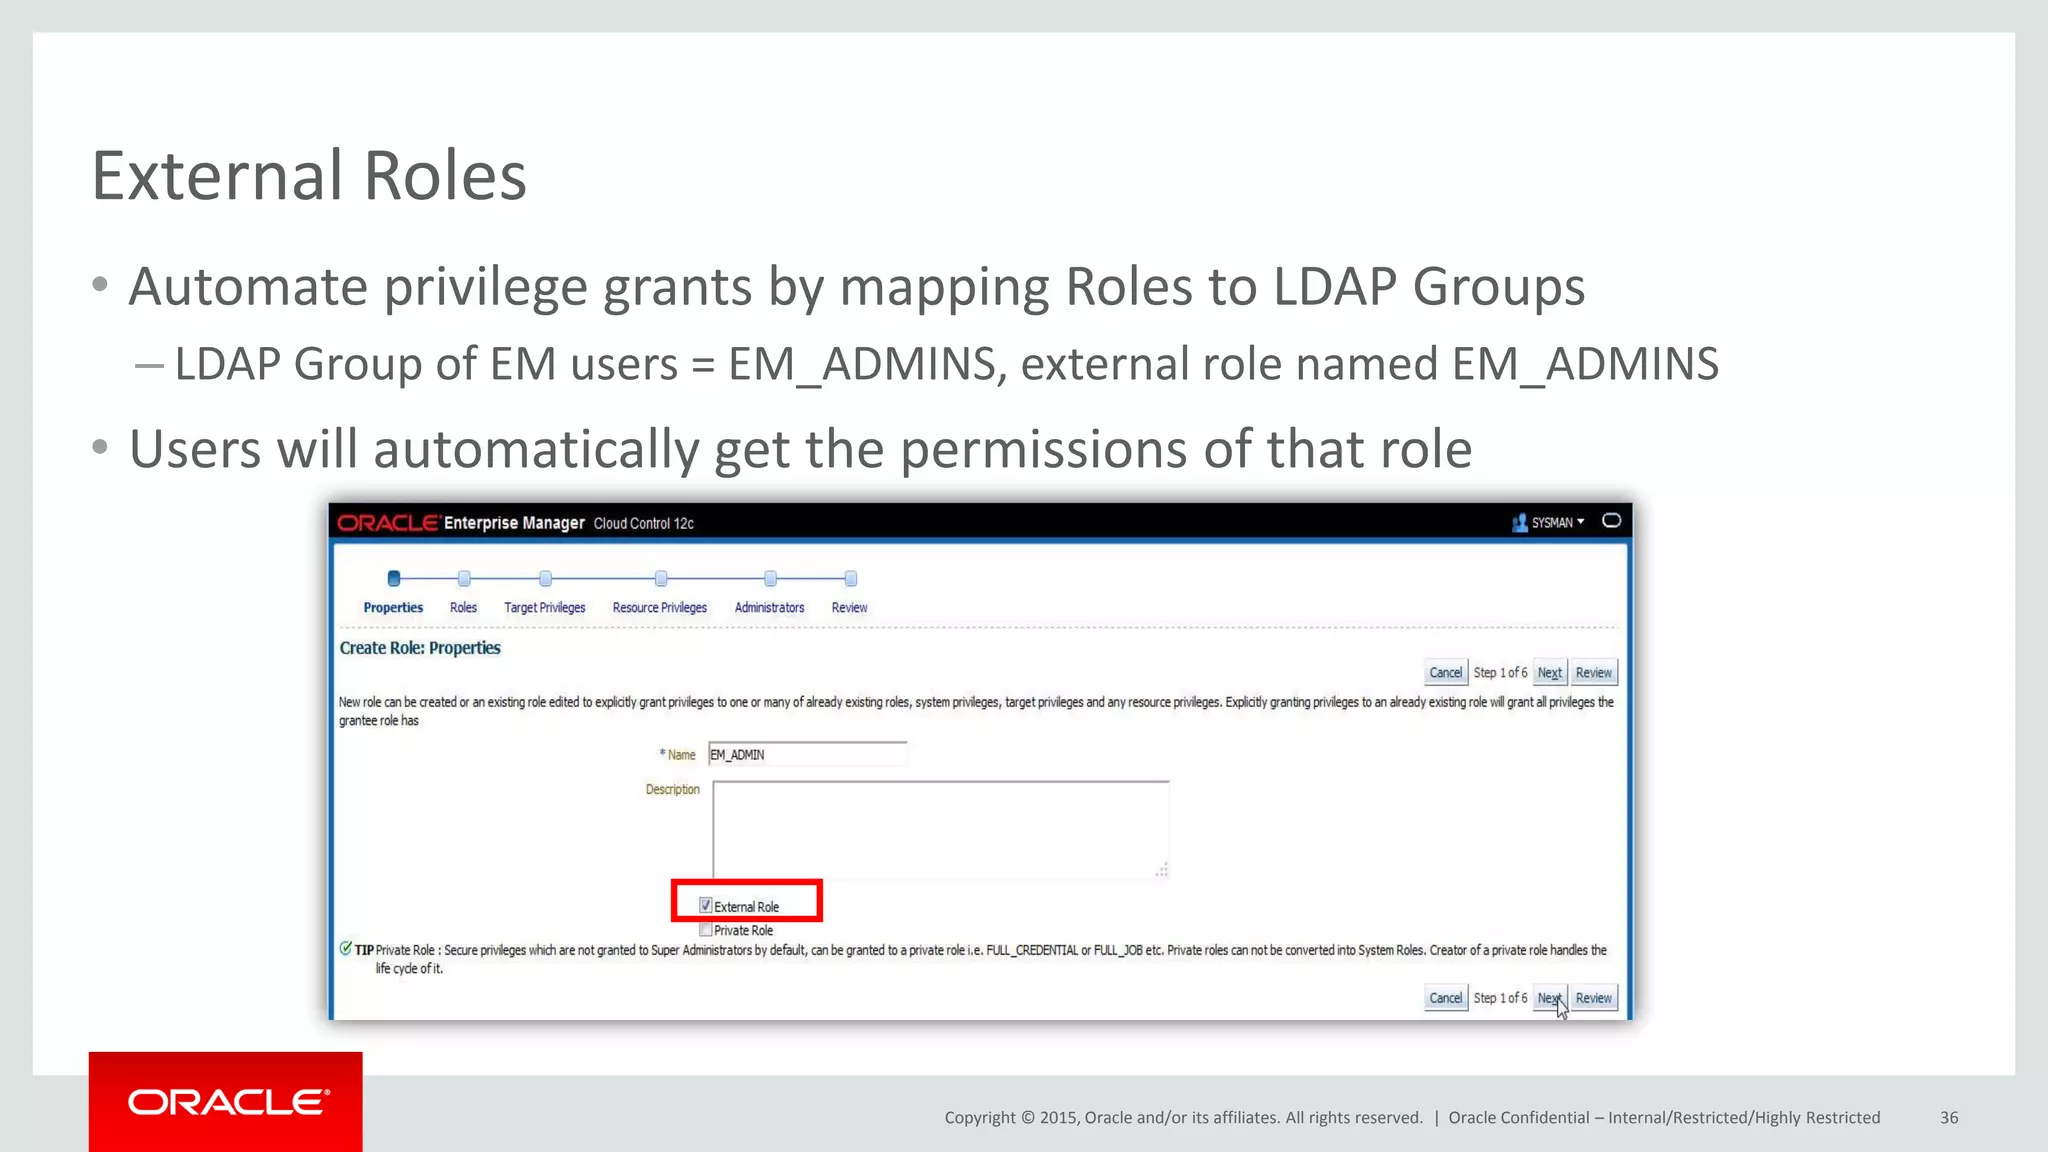Click the Target Privileges step marker node
Screen dimensions: 2048x1152
point(545,578)
